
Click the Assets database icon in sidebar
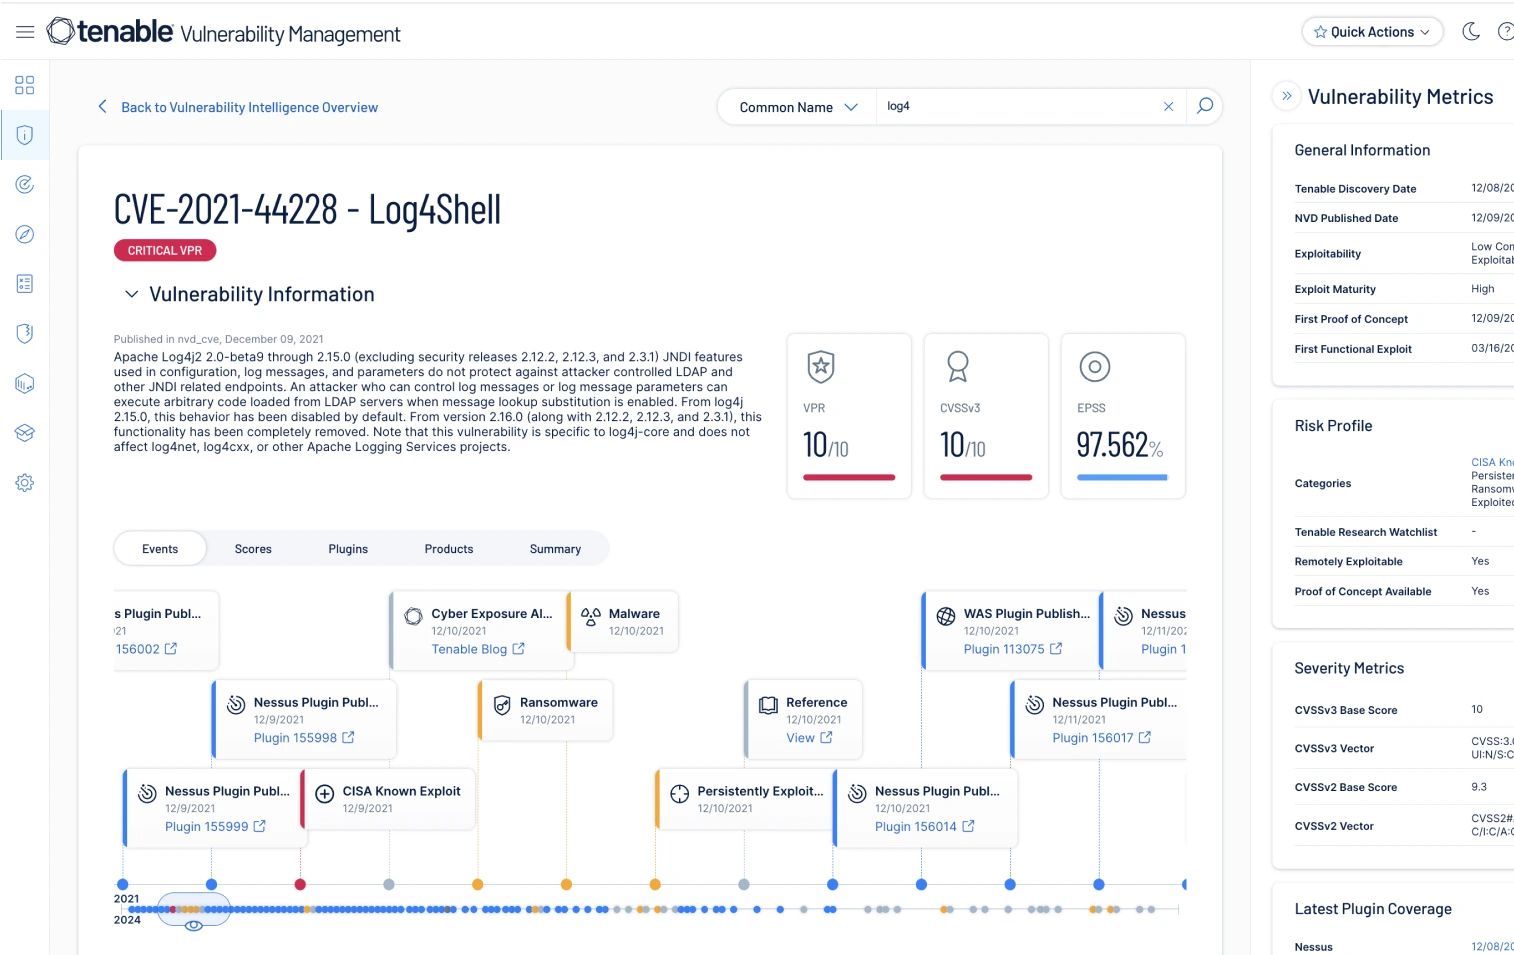point(25,383)
